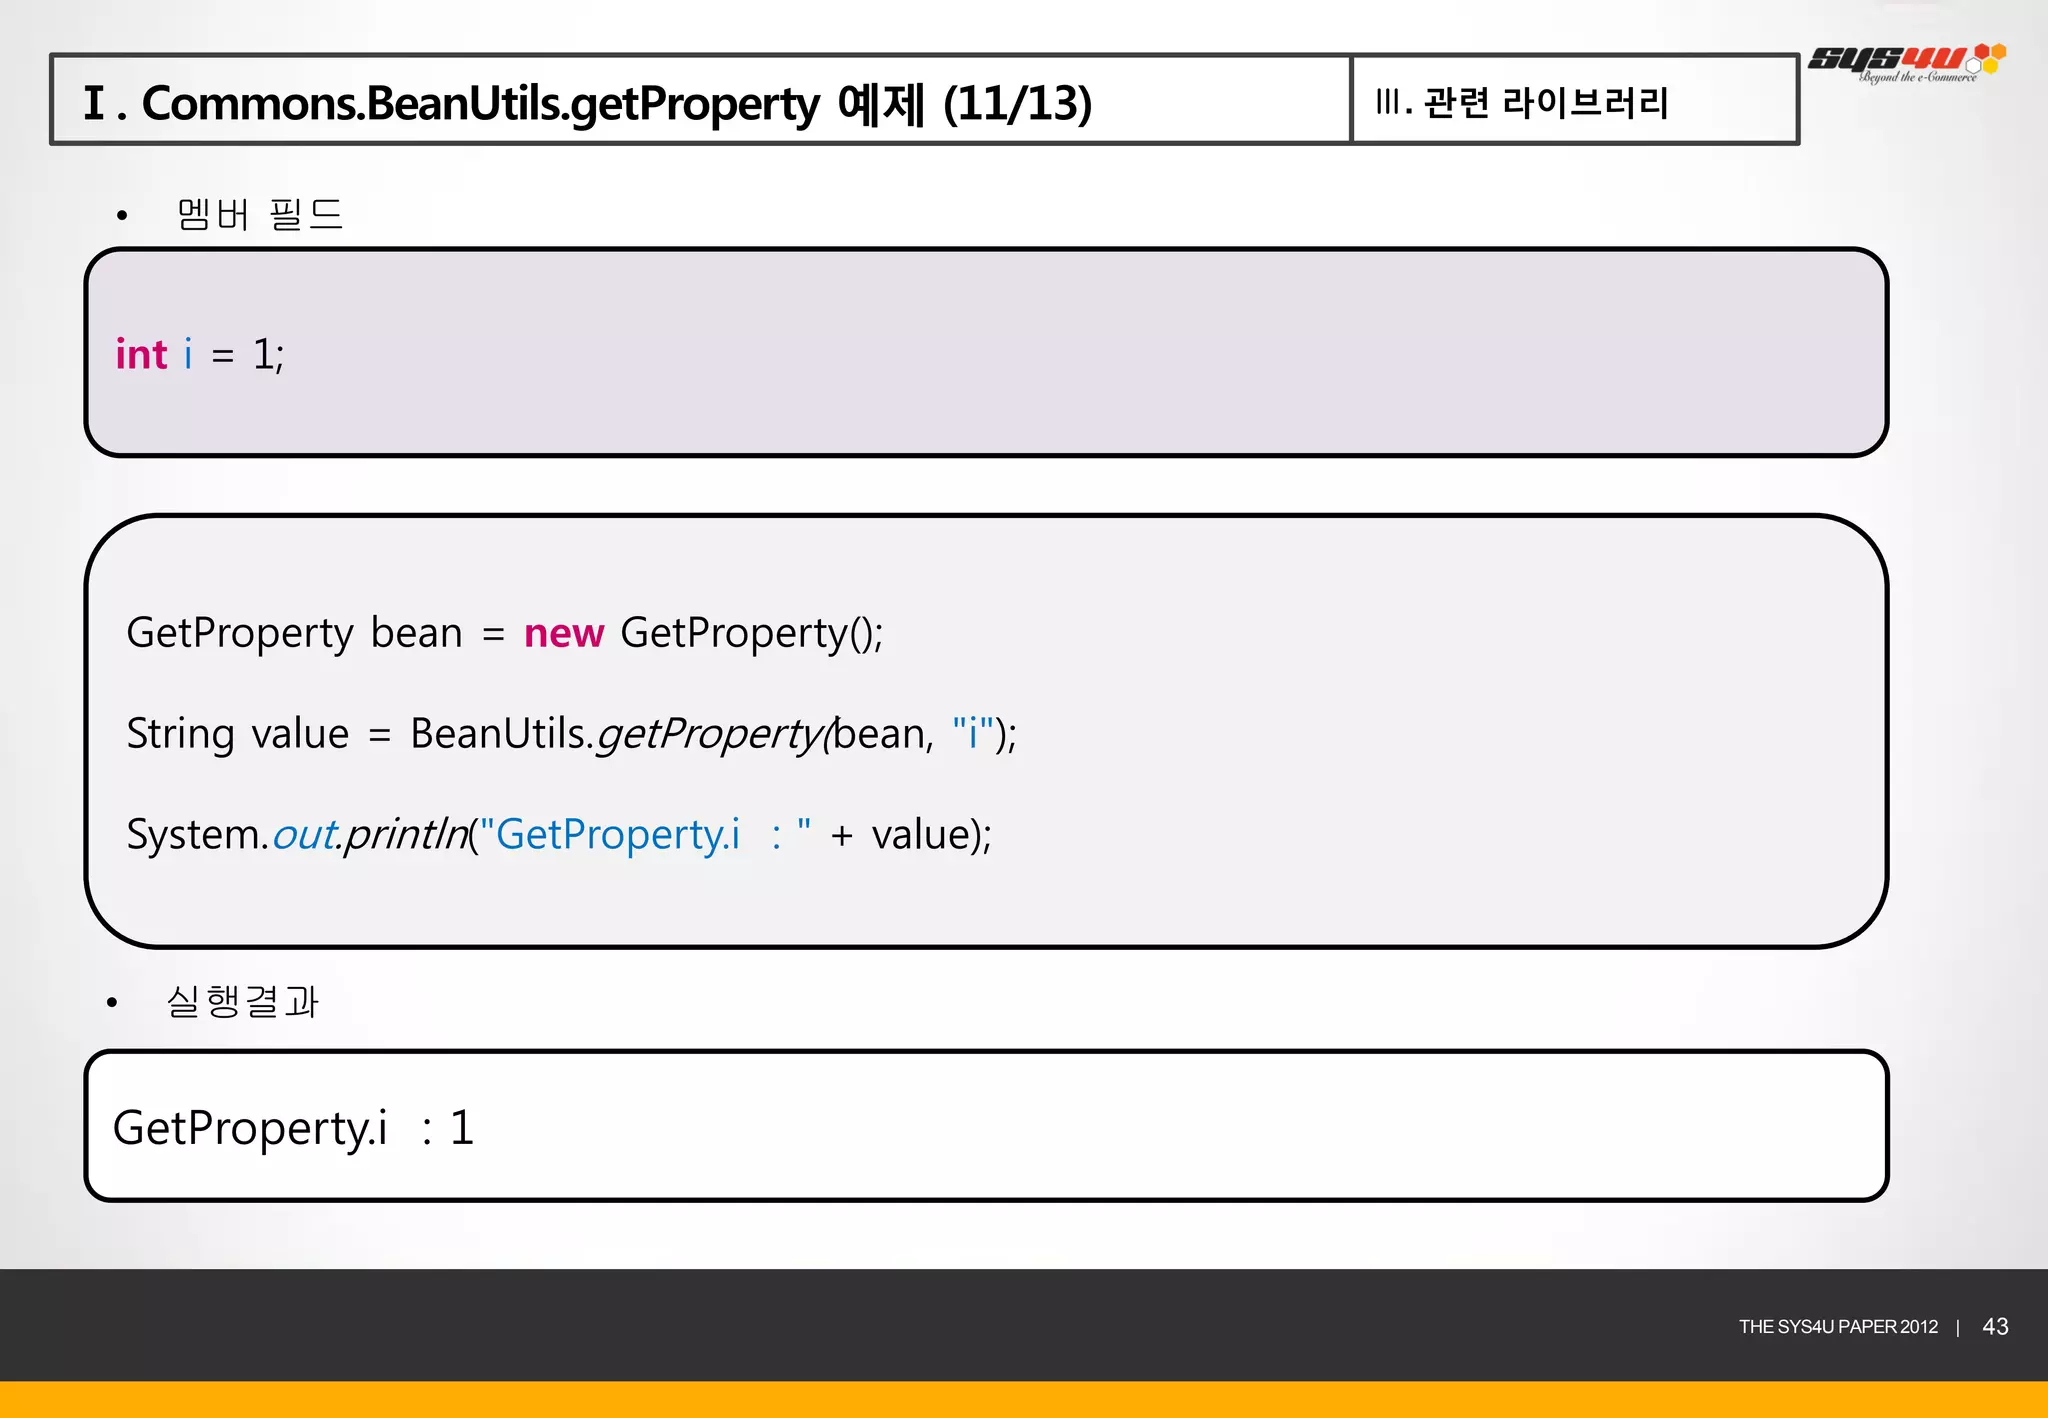Click the SYS4U logo
Image resolution: width=2048 pixels, height=1418 pixels.
(1907, 63)
